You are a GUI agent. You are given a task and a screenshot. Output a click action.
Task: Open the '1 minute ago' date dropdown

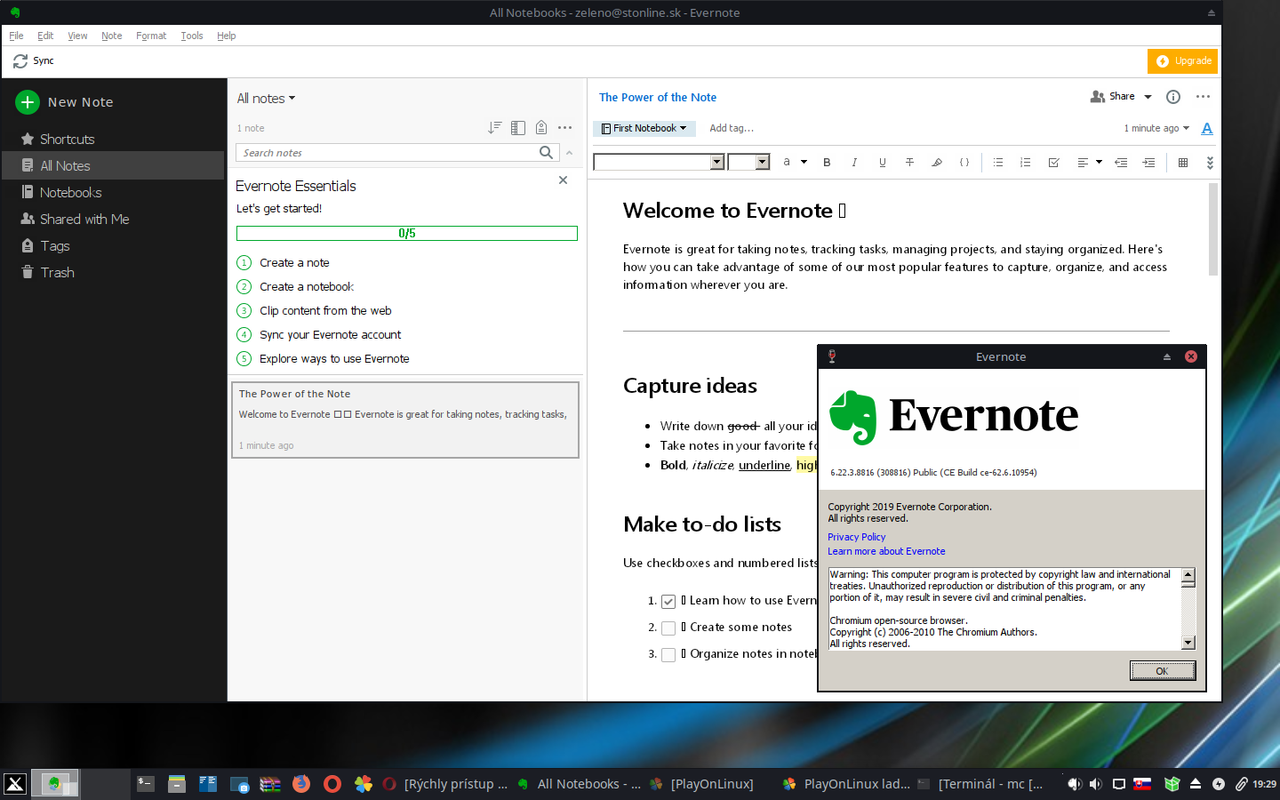(1157, 128)
